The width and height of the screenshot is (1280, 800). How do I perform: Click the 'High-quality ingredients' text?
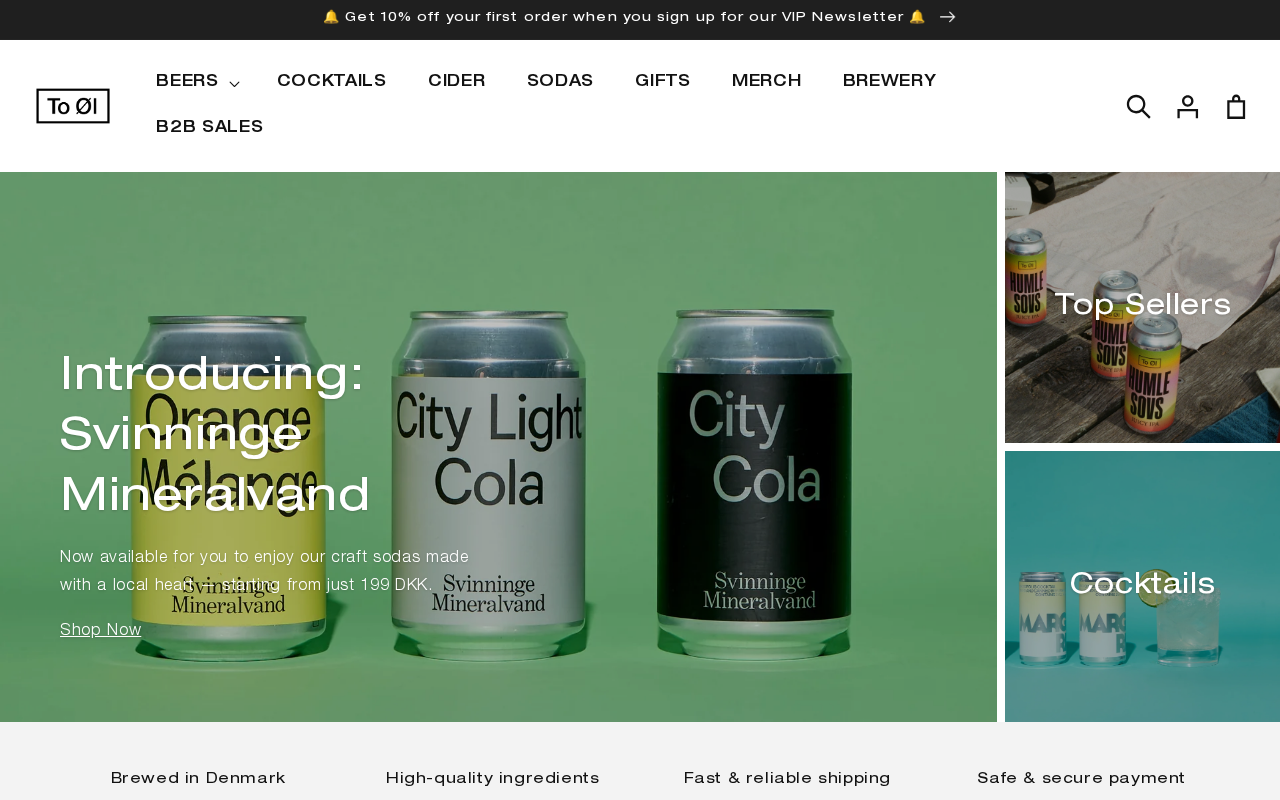tap(493, 778)
